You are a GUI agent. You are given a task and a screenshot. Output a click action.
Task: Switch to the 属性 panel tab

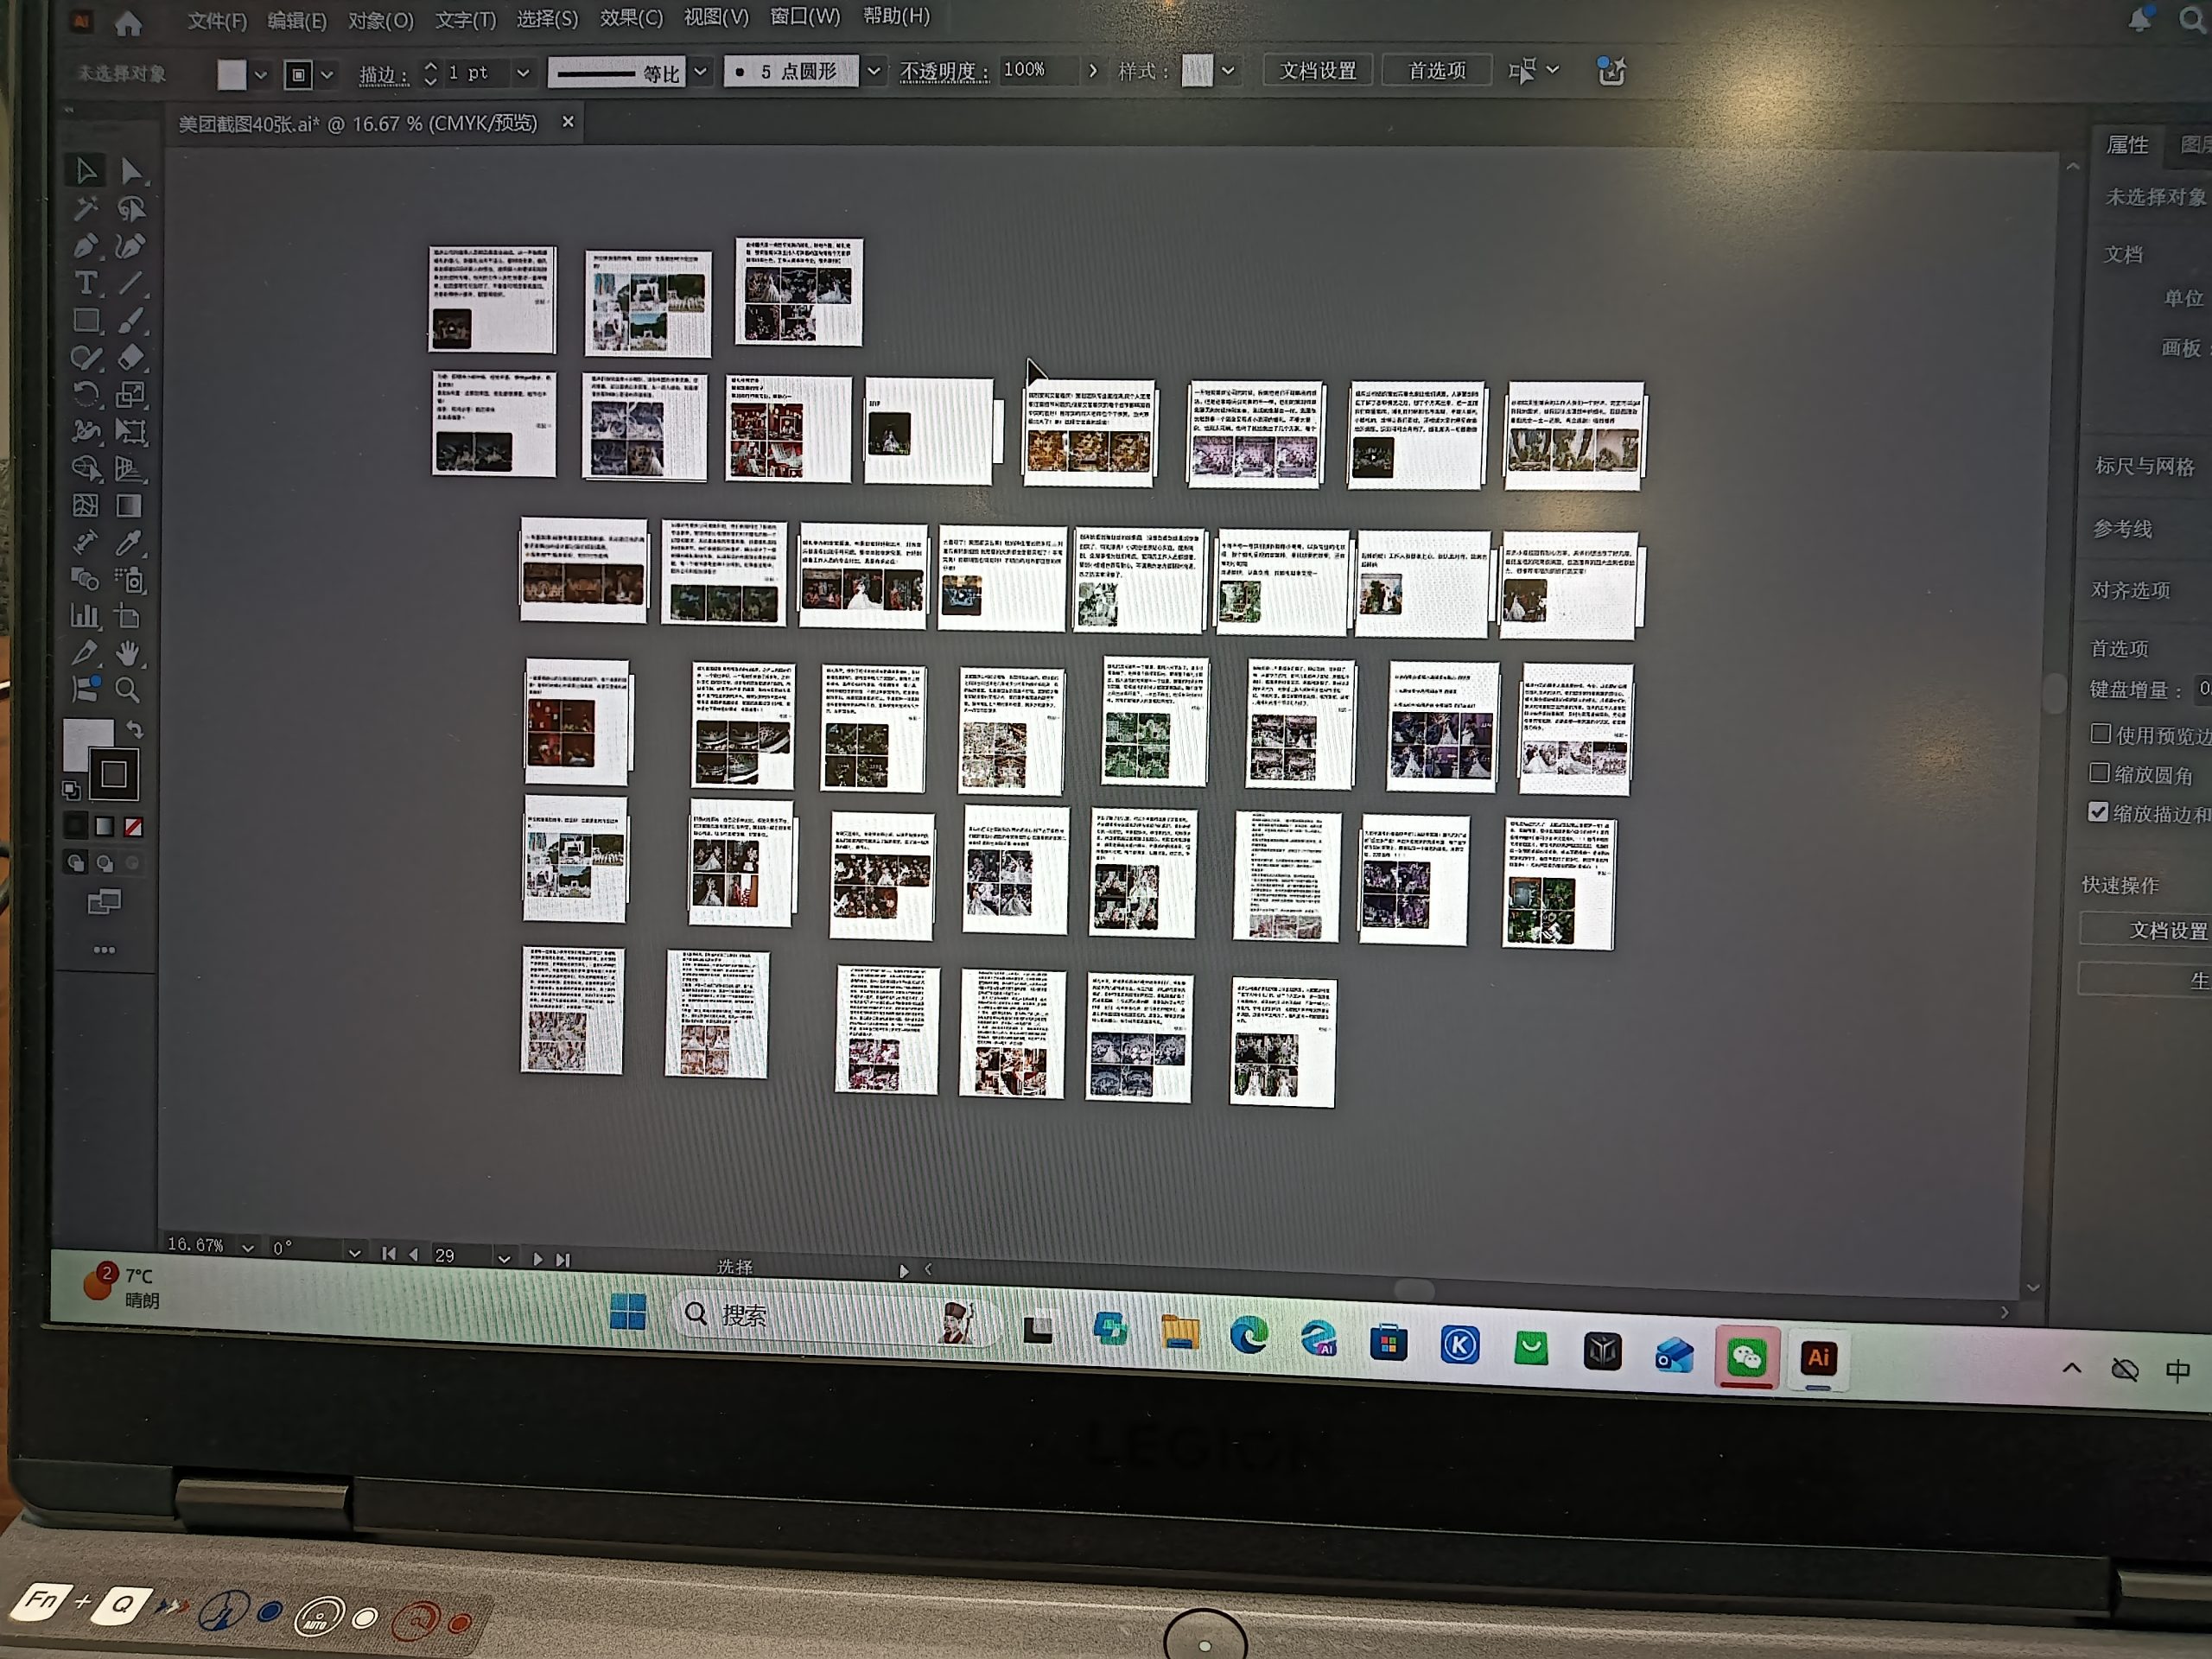point(2126,145)
